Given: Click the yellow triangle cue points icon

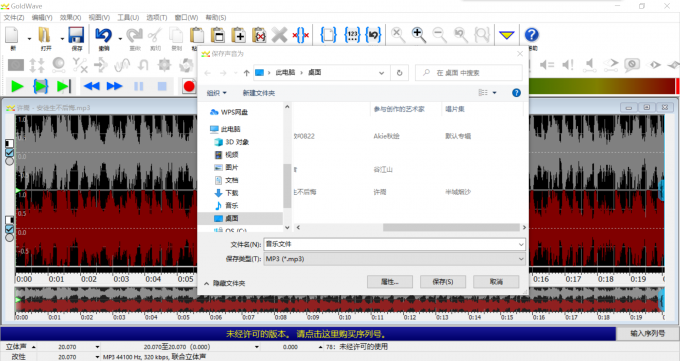Looking at the screenshot, I should (507, 35).
